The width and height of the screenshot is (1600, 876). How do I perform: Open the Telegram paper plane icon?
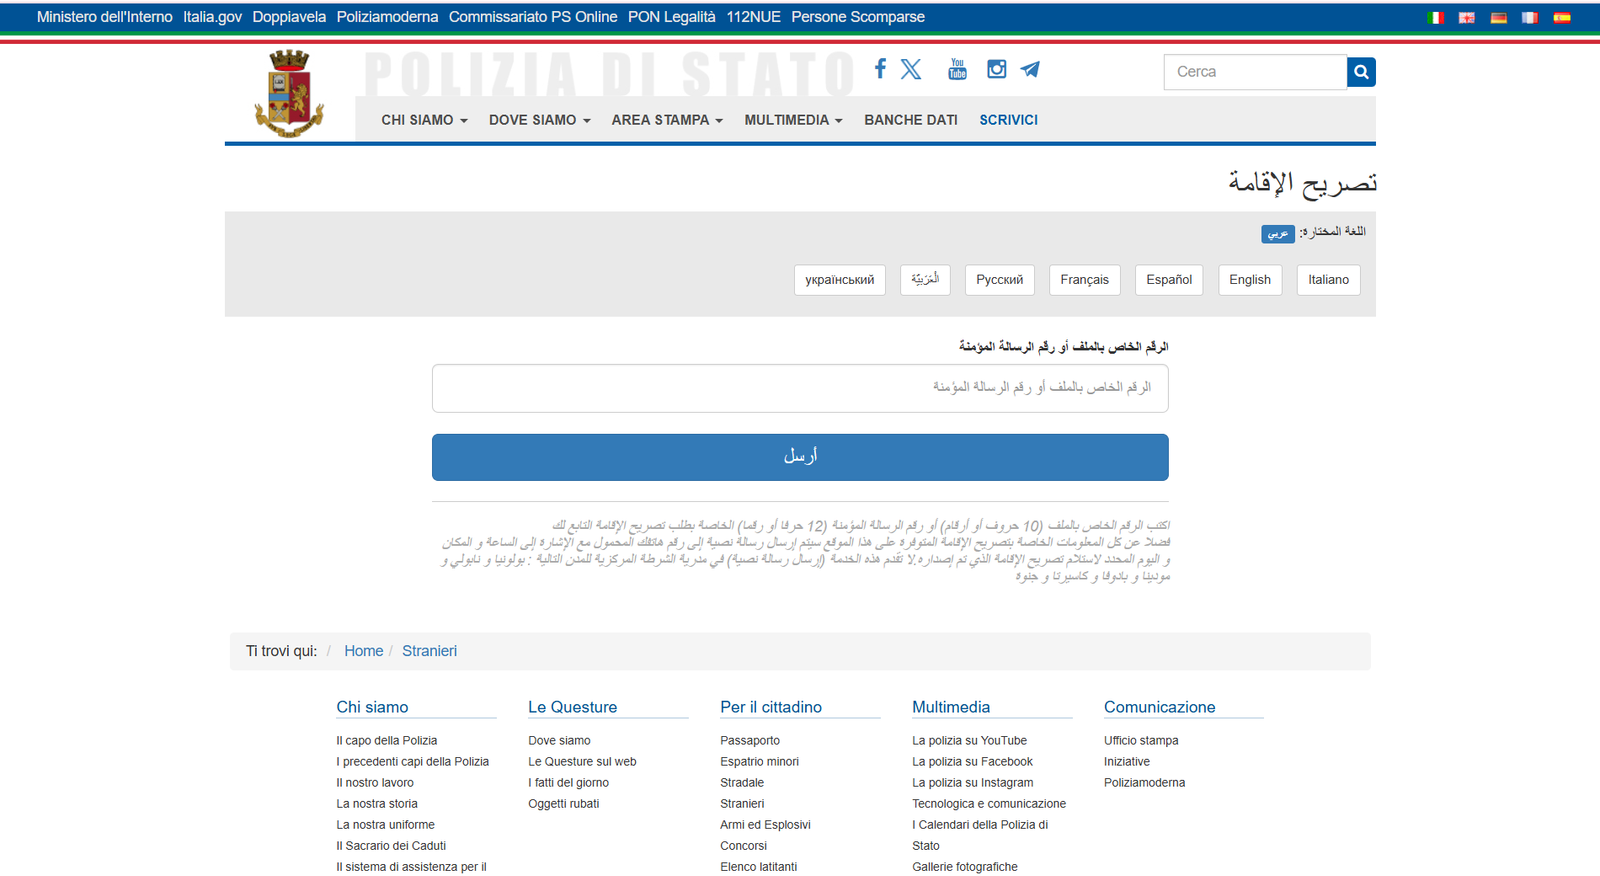click(x=1030, y=69)
